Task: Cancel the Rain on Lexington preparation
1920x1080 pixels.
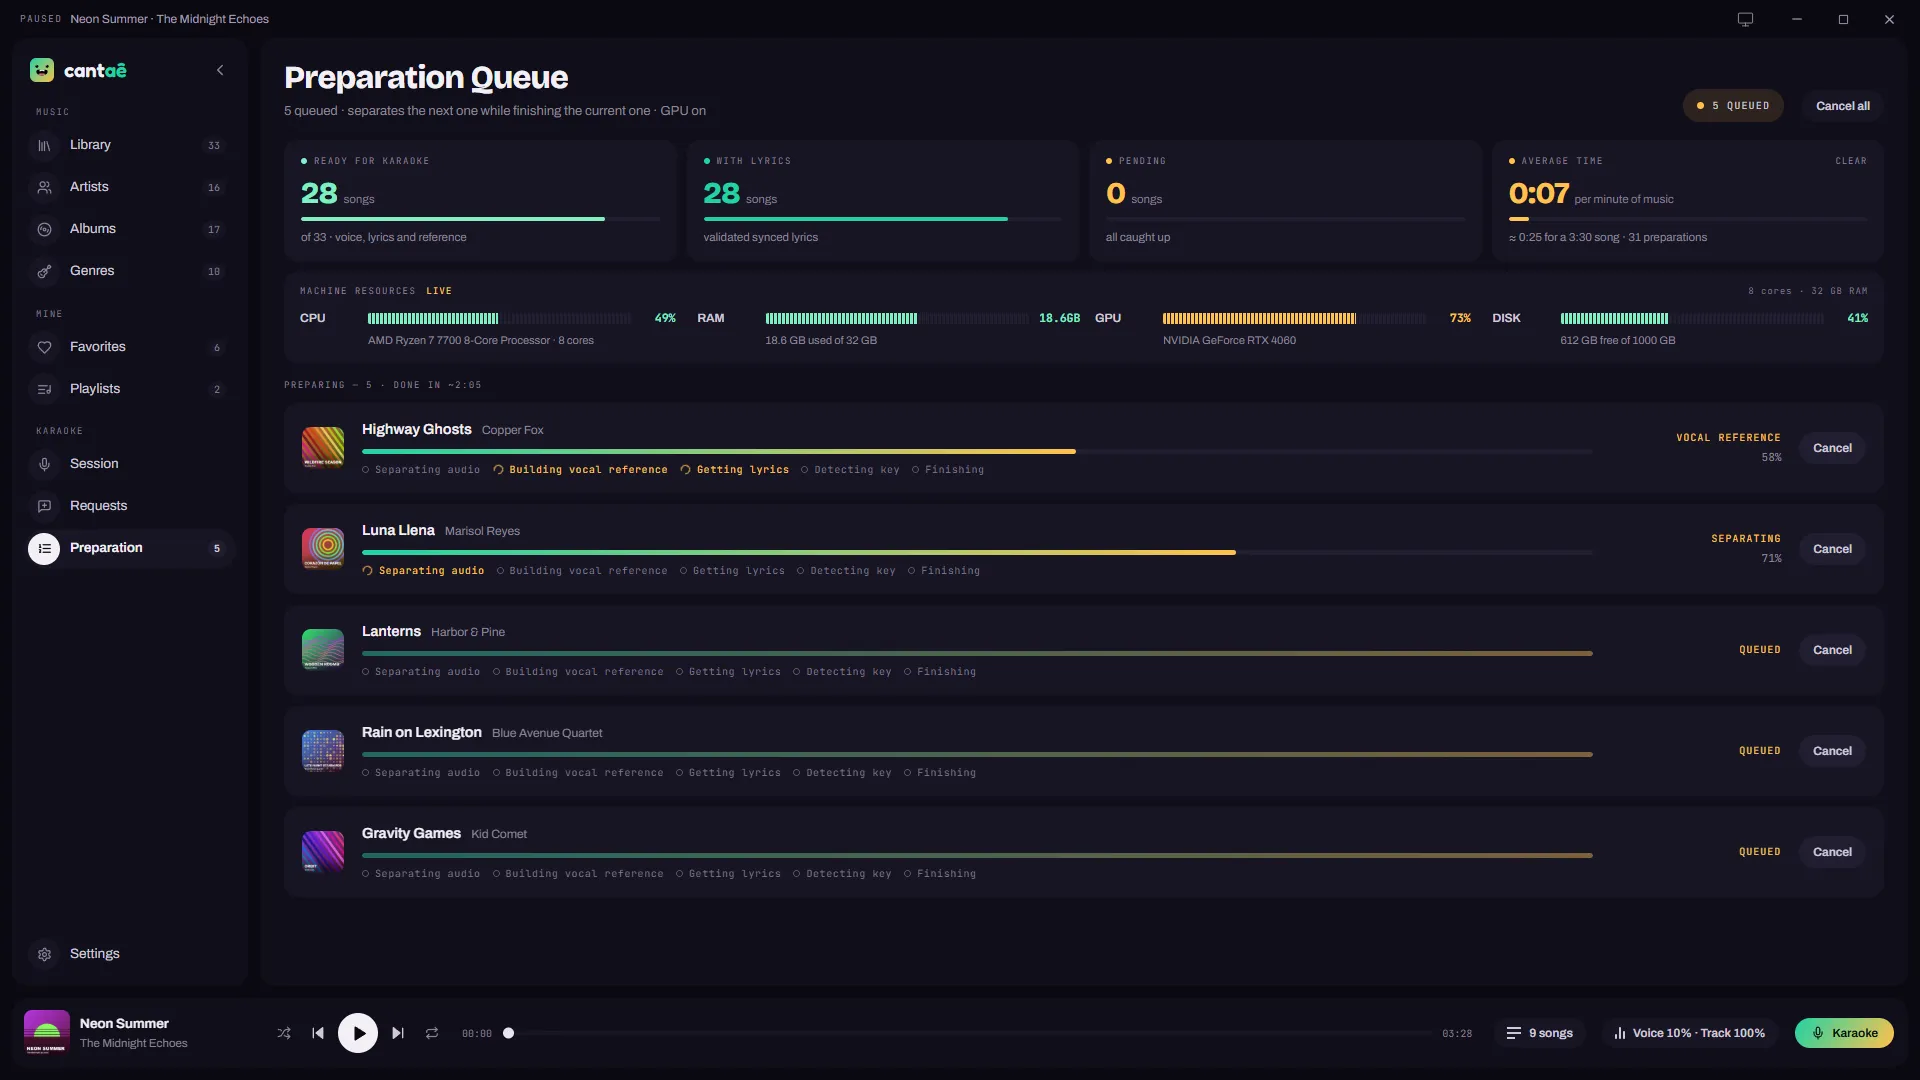Action: point(1832,751)
